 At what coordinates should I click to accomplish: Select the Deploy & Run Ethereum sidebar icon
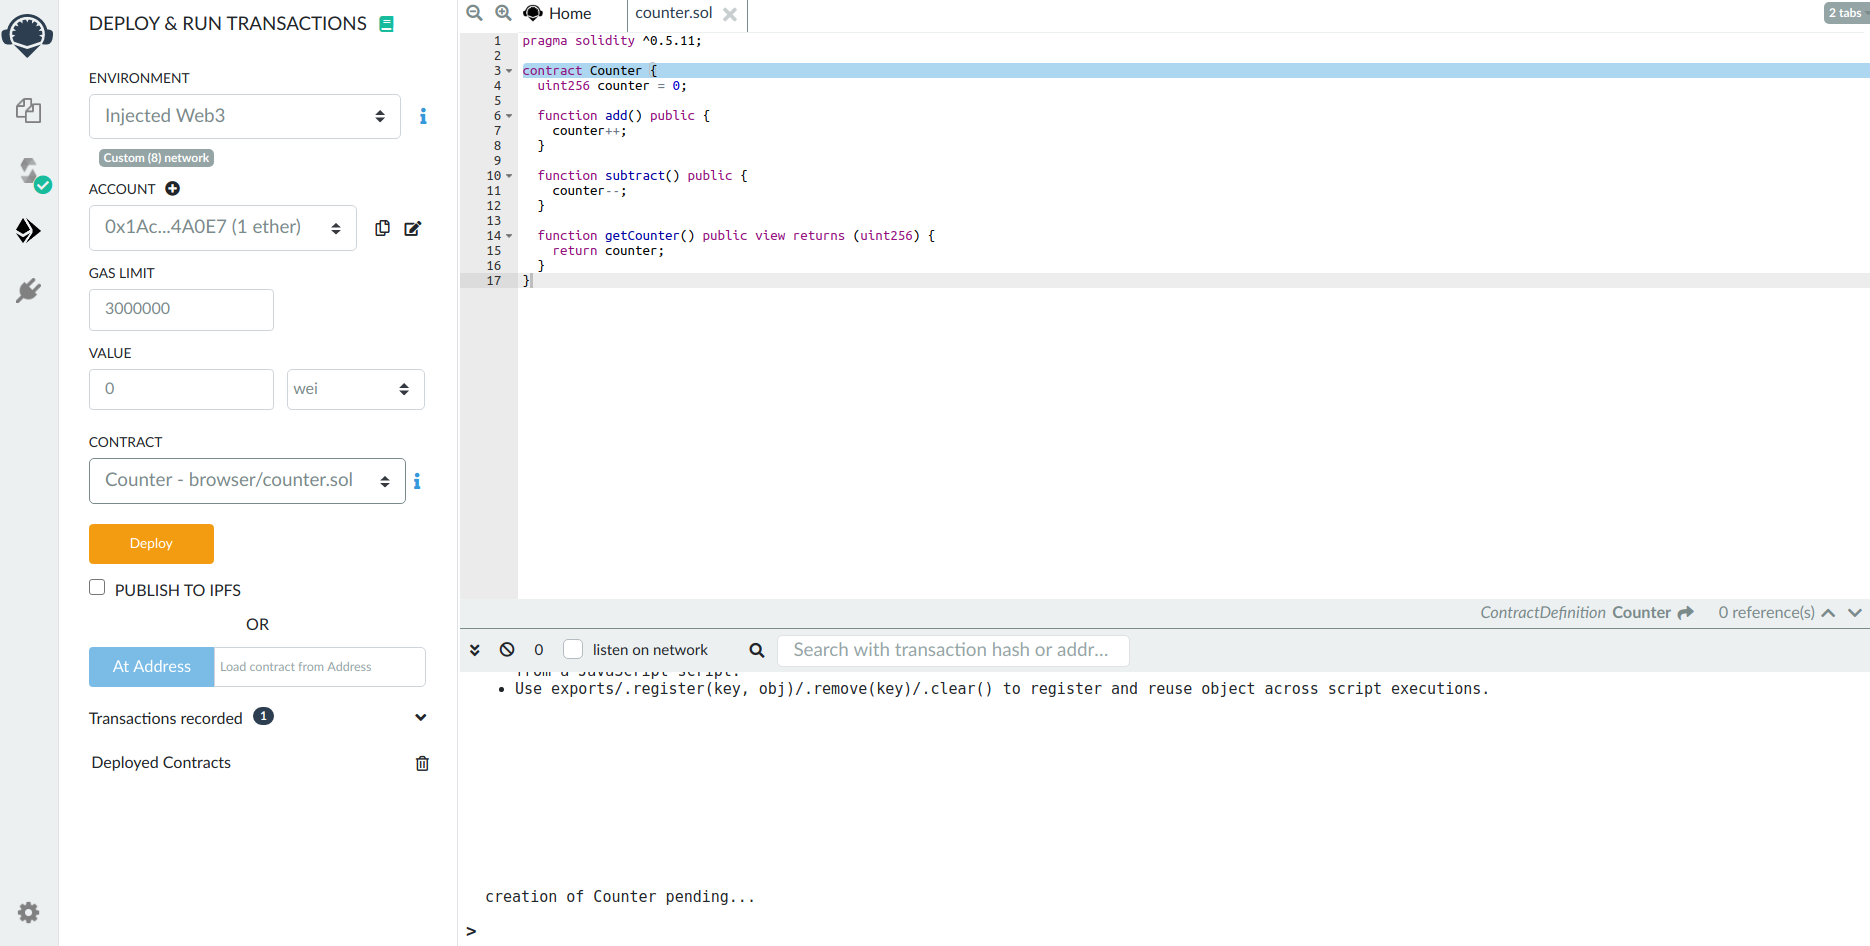pyautogui.click(x=28, y=231)
